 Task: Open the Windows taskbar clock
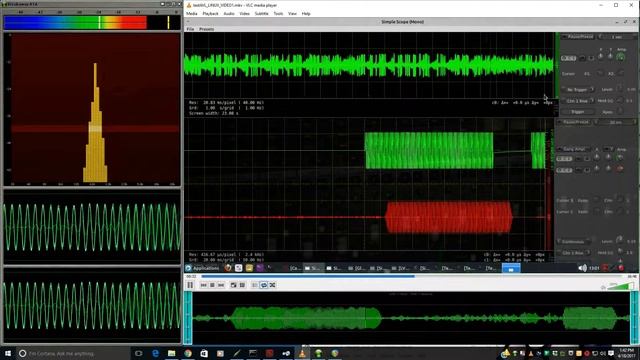click(627, 353)
